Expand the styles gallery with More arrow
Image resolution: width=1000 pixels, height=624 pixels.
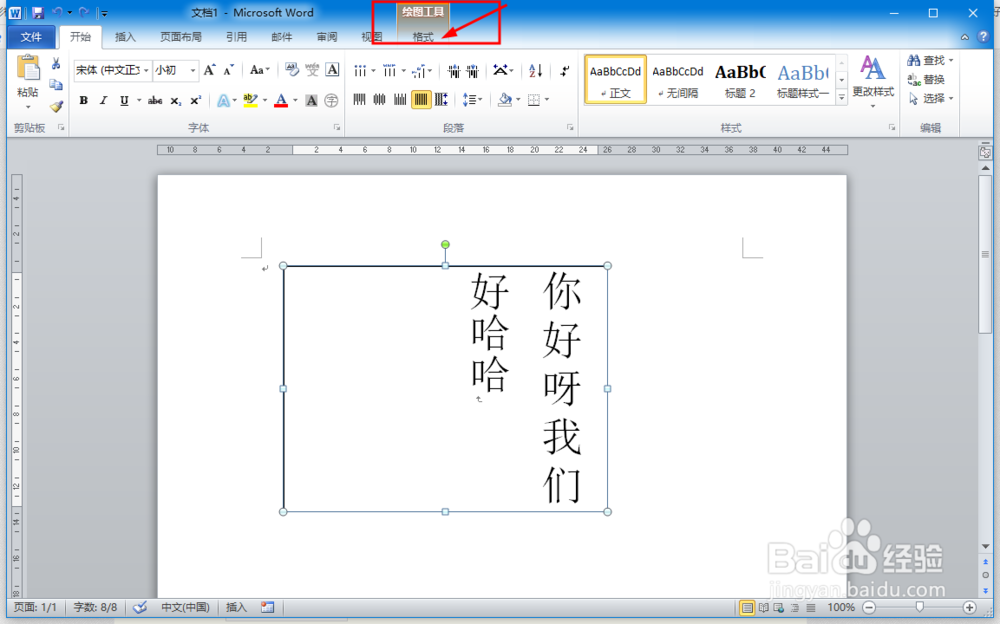point(841,95)
